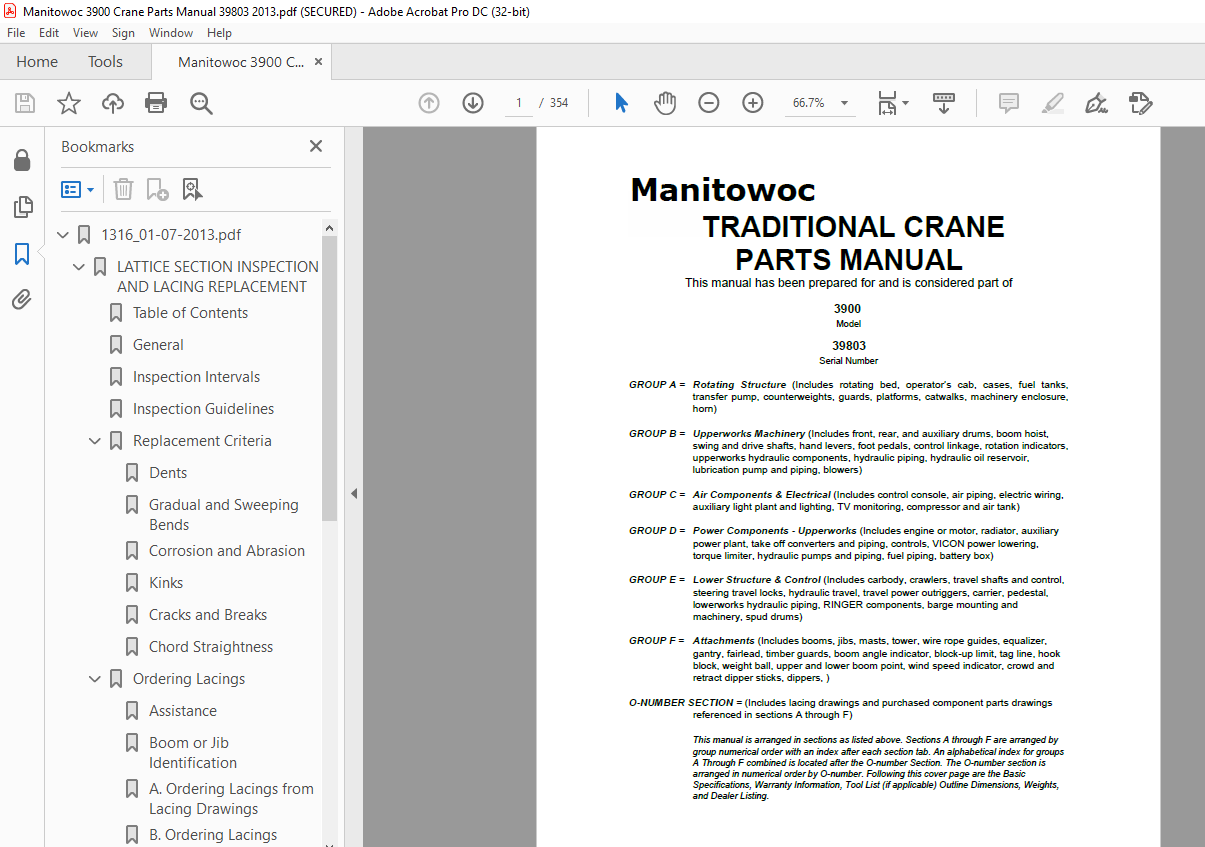Viewport: 1205px width, 847px height.
Task: Open security lock panel in sidebar
Action: pyautogui.click(x=21, y=160)
